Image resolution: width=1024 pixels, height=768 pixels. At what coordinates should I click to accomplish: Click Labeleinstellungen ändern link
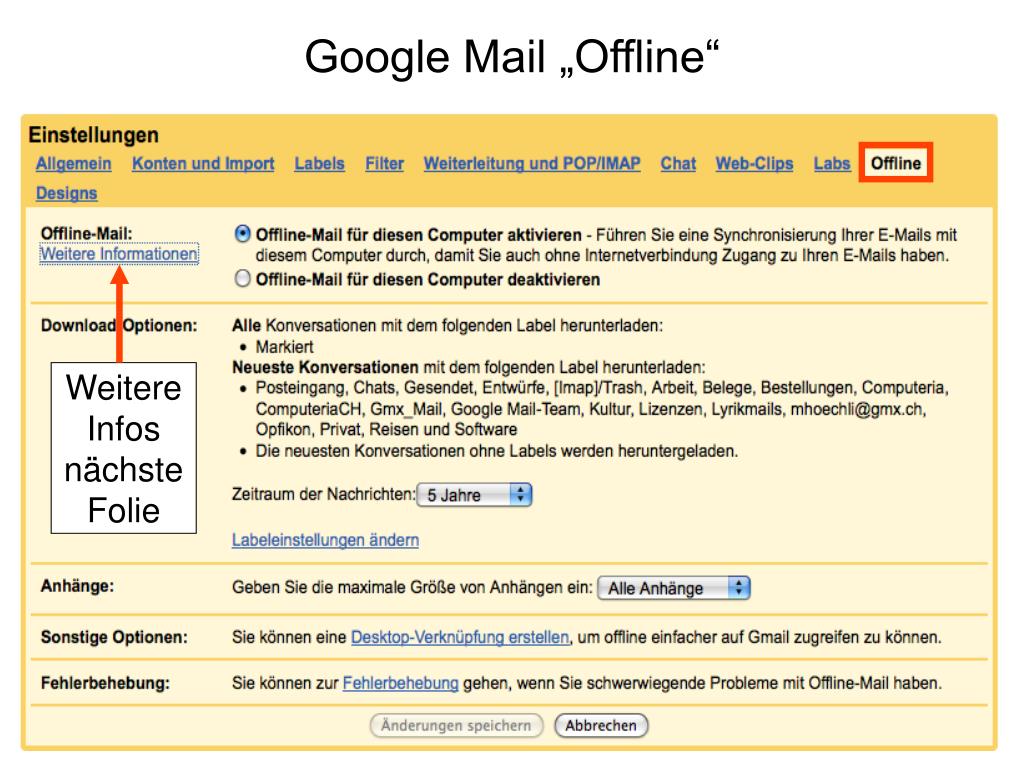coord(325,540)
